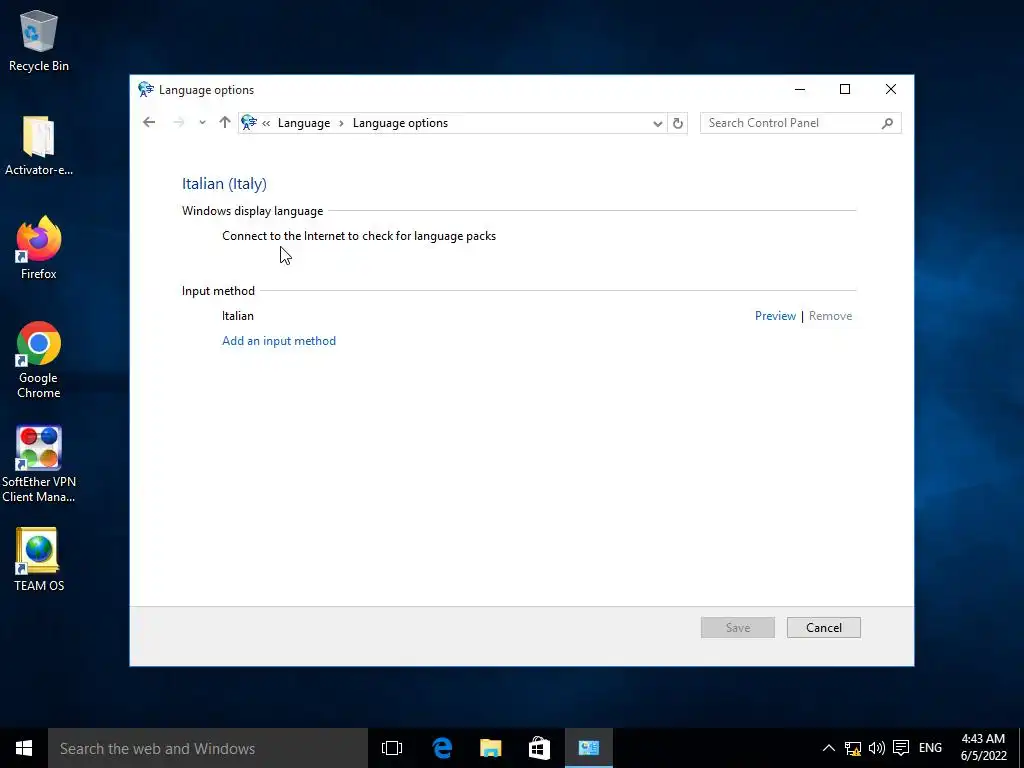Open Task View from the taskbar
This screenshot has width=1024, height=768.
(392, 748)
